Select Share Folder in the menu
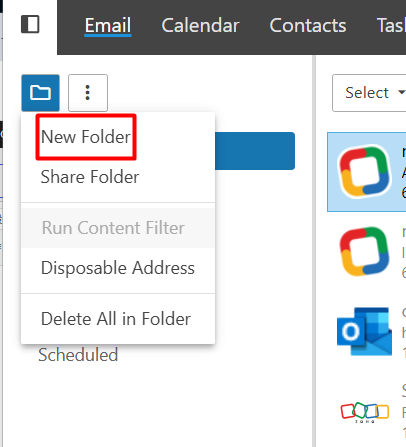Image resolution: width=406 pixels, height=447 pixels. click(x=90, y=177)
